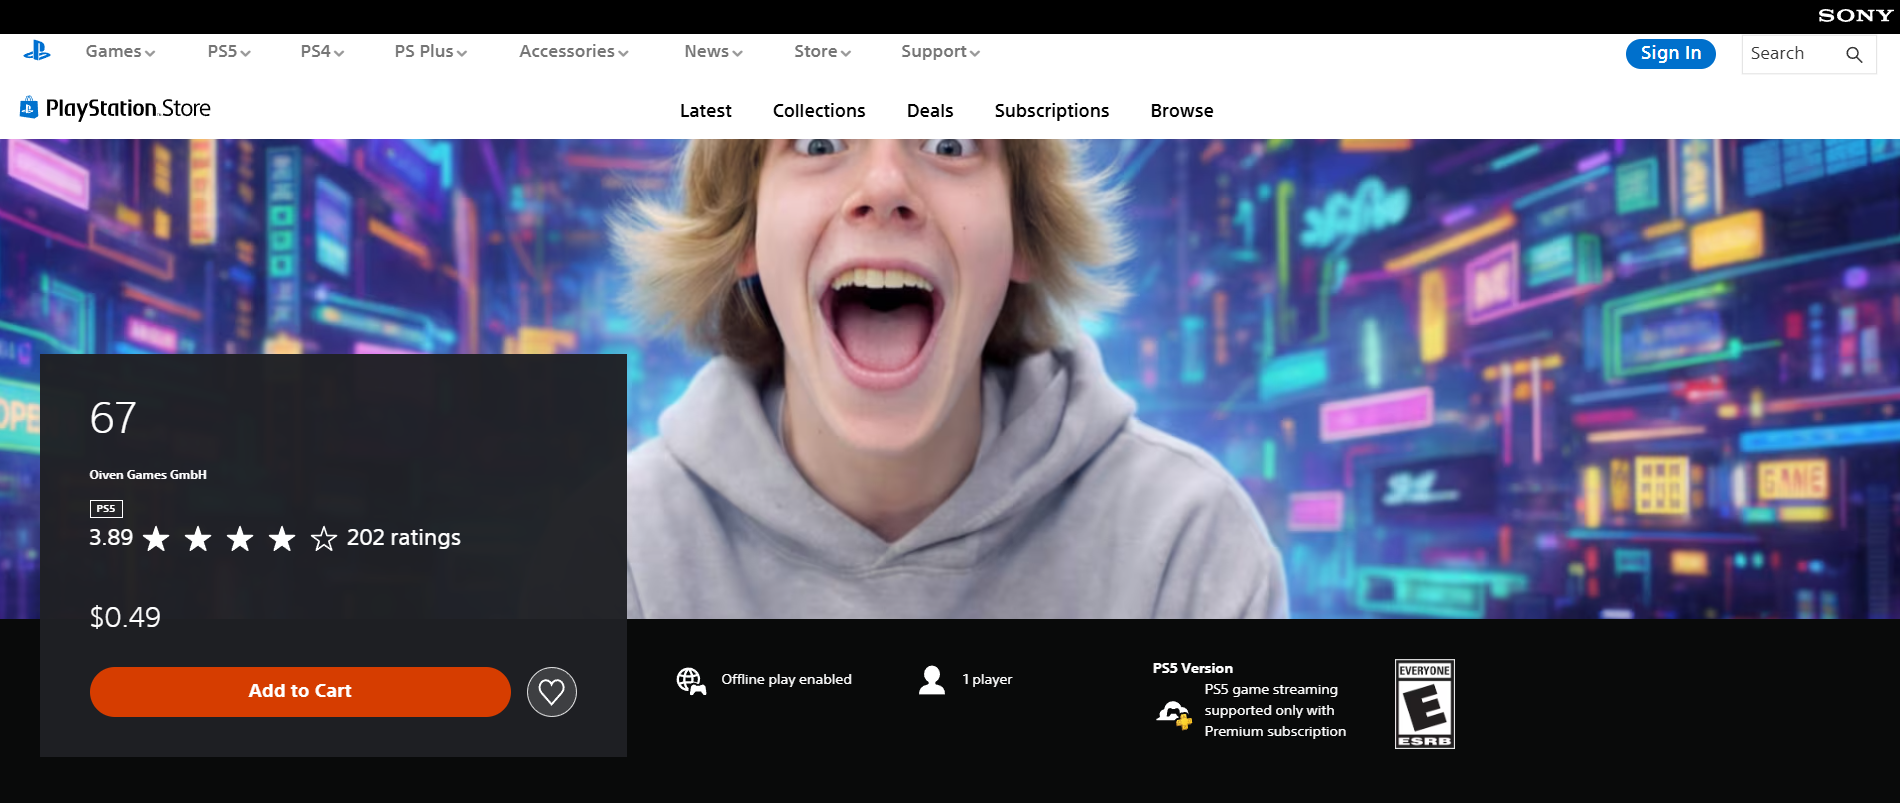Click the Offline play enabled text

787,680
